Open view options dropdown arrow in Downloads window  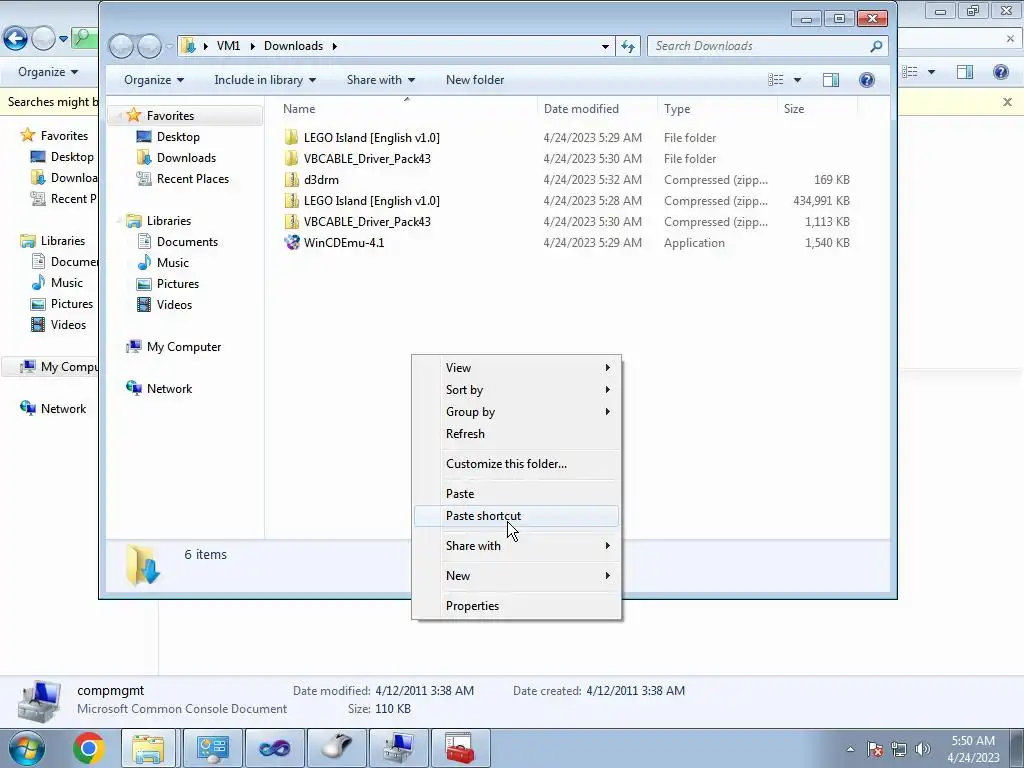tap(797, 80)
